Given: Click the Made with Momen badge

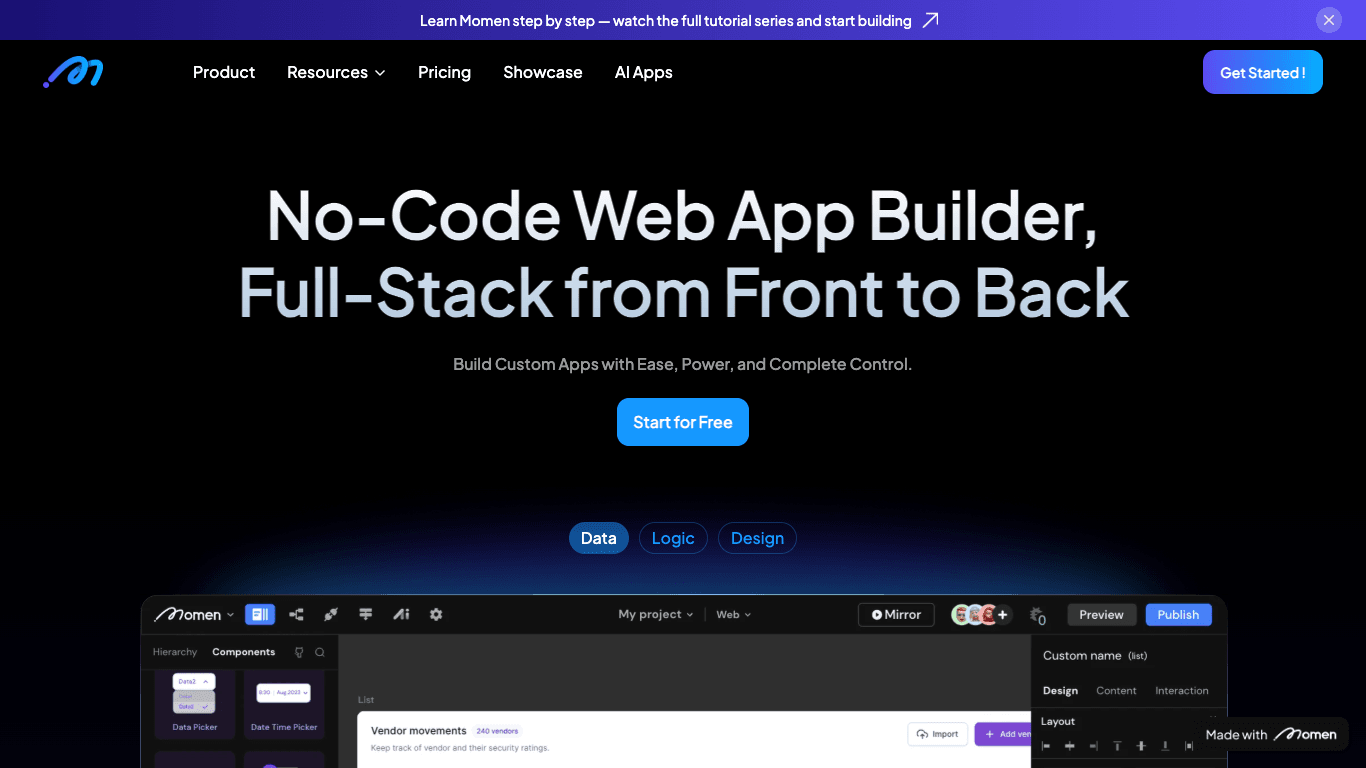Looking at the screenshot, I should 1271,734.
